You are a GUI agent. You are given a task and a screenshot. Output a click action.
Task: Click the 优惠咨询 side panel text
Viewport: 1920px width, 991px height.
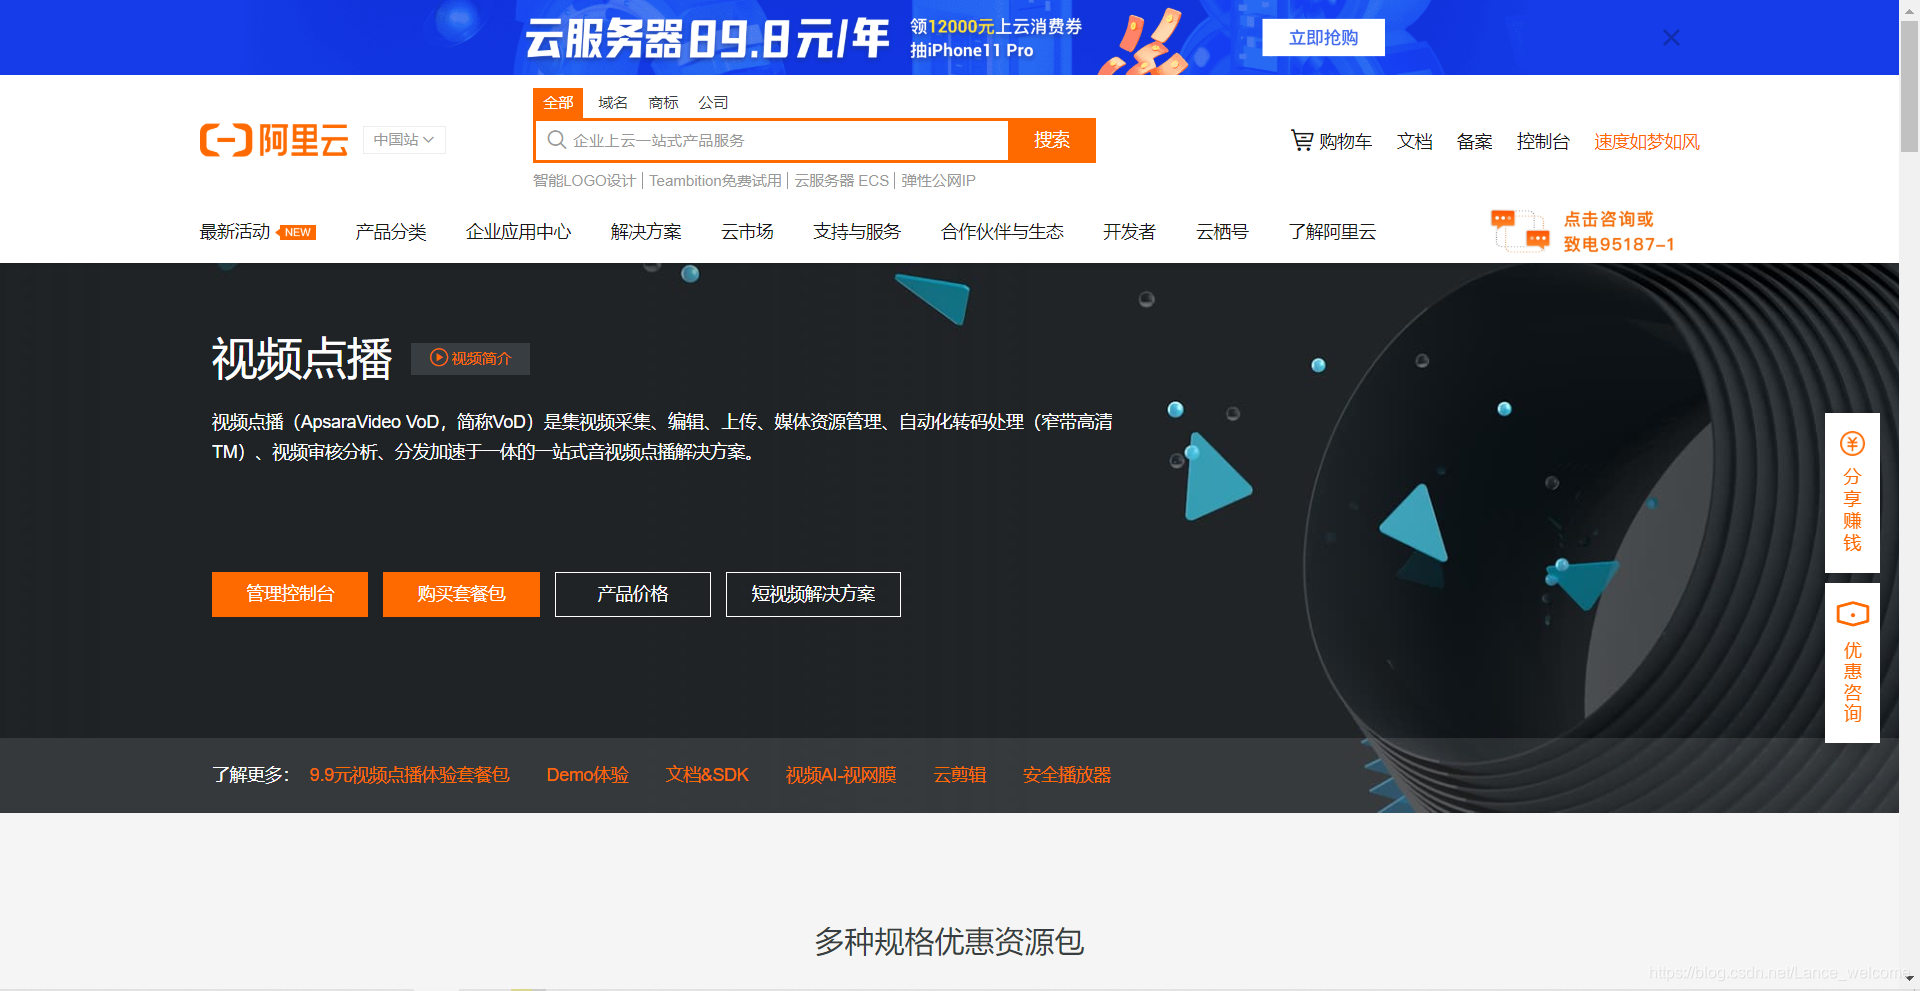[1852, 682]
